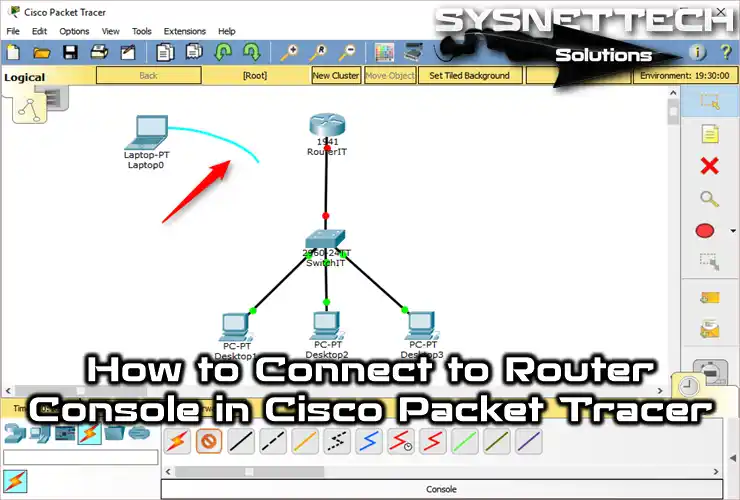740x500 pixels.
Task: Expand the drawing shape dropdown arrow
Action: pos(733,231)
